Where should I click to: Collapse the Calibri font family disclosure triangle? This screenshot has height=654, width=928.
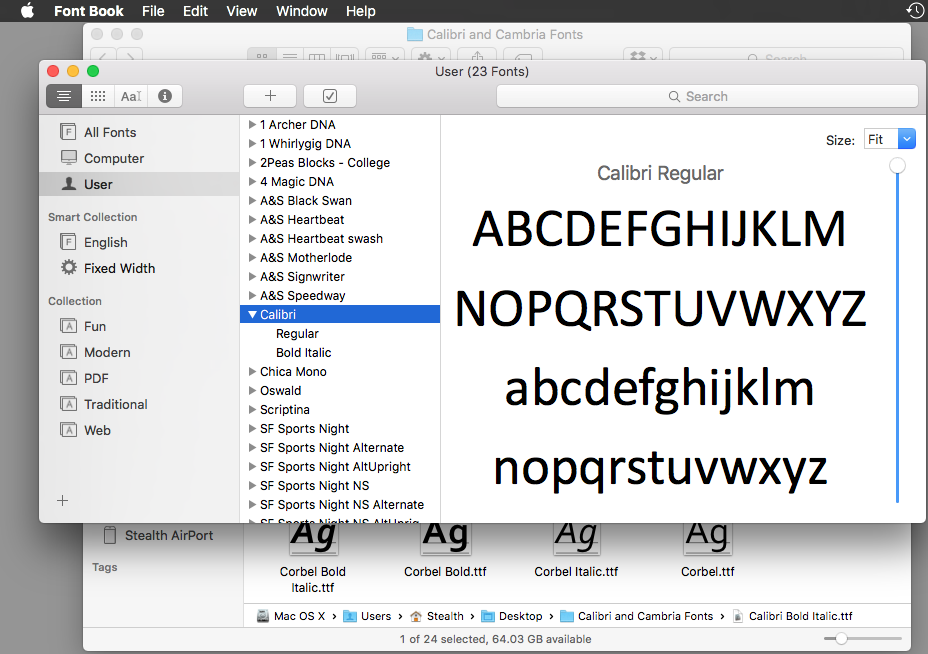click(x=251, y=313)
